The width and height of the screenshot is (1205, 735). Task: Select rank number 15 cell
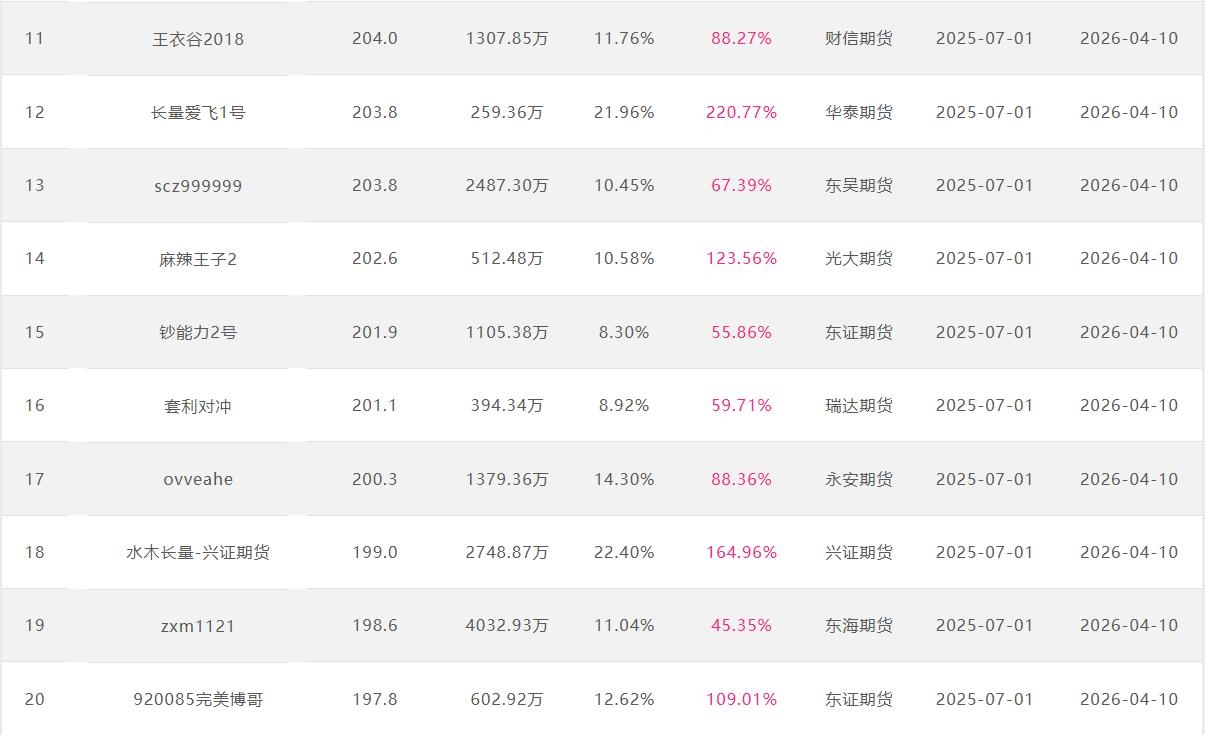[35, 332]
